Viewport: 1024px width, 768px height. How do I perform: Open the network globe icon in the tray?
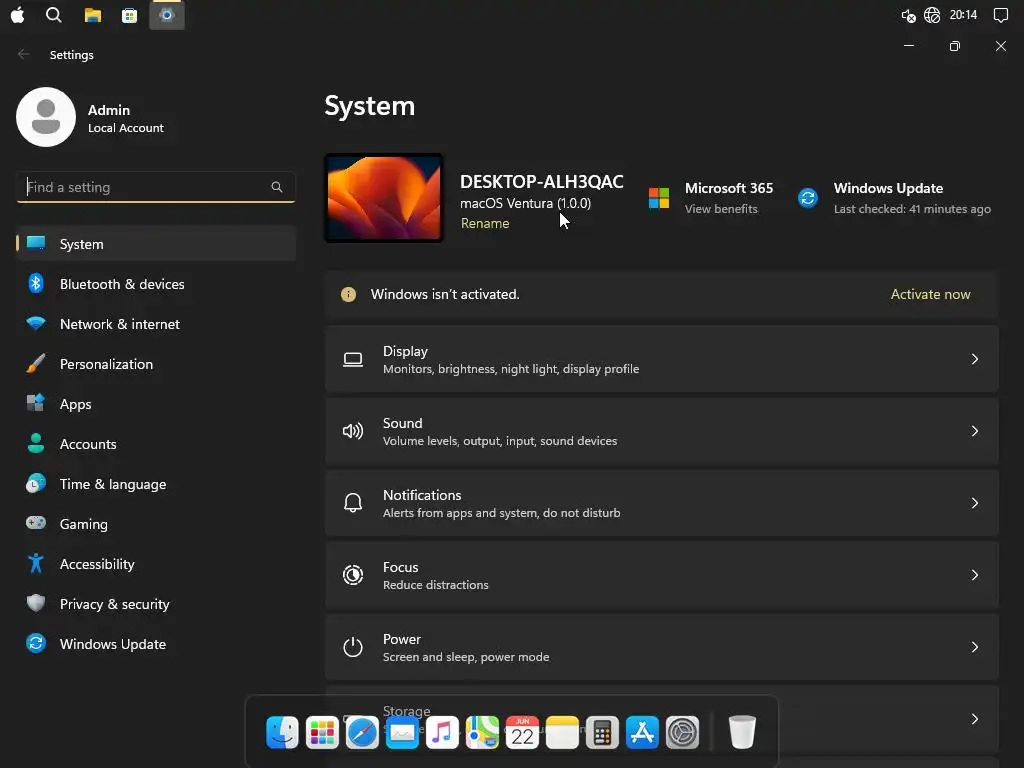(x=932, y=15)
